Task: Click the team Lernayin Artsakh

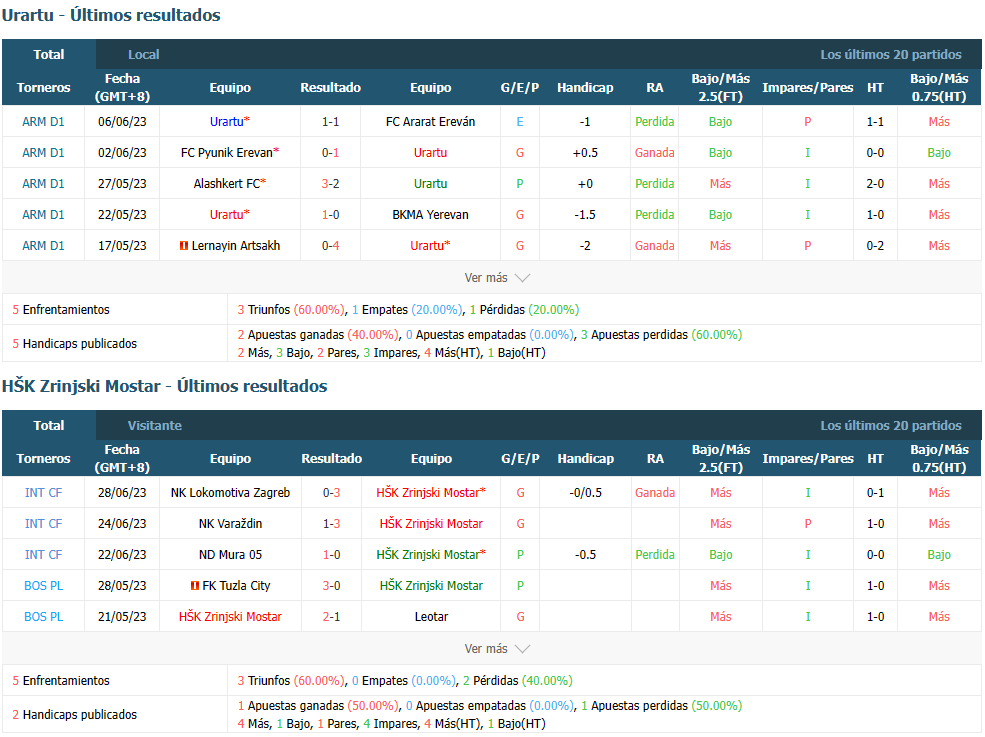Action: 236,246
